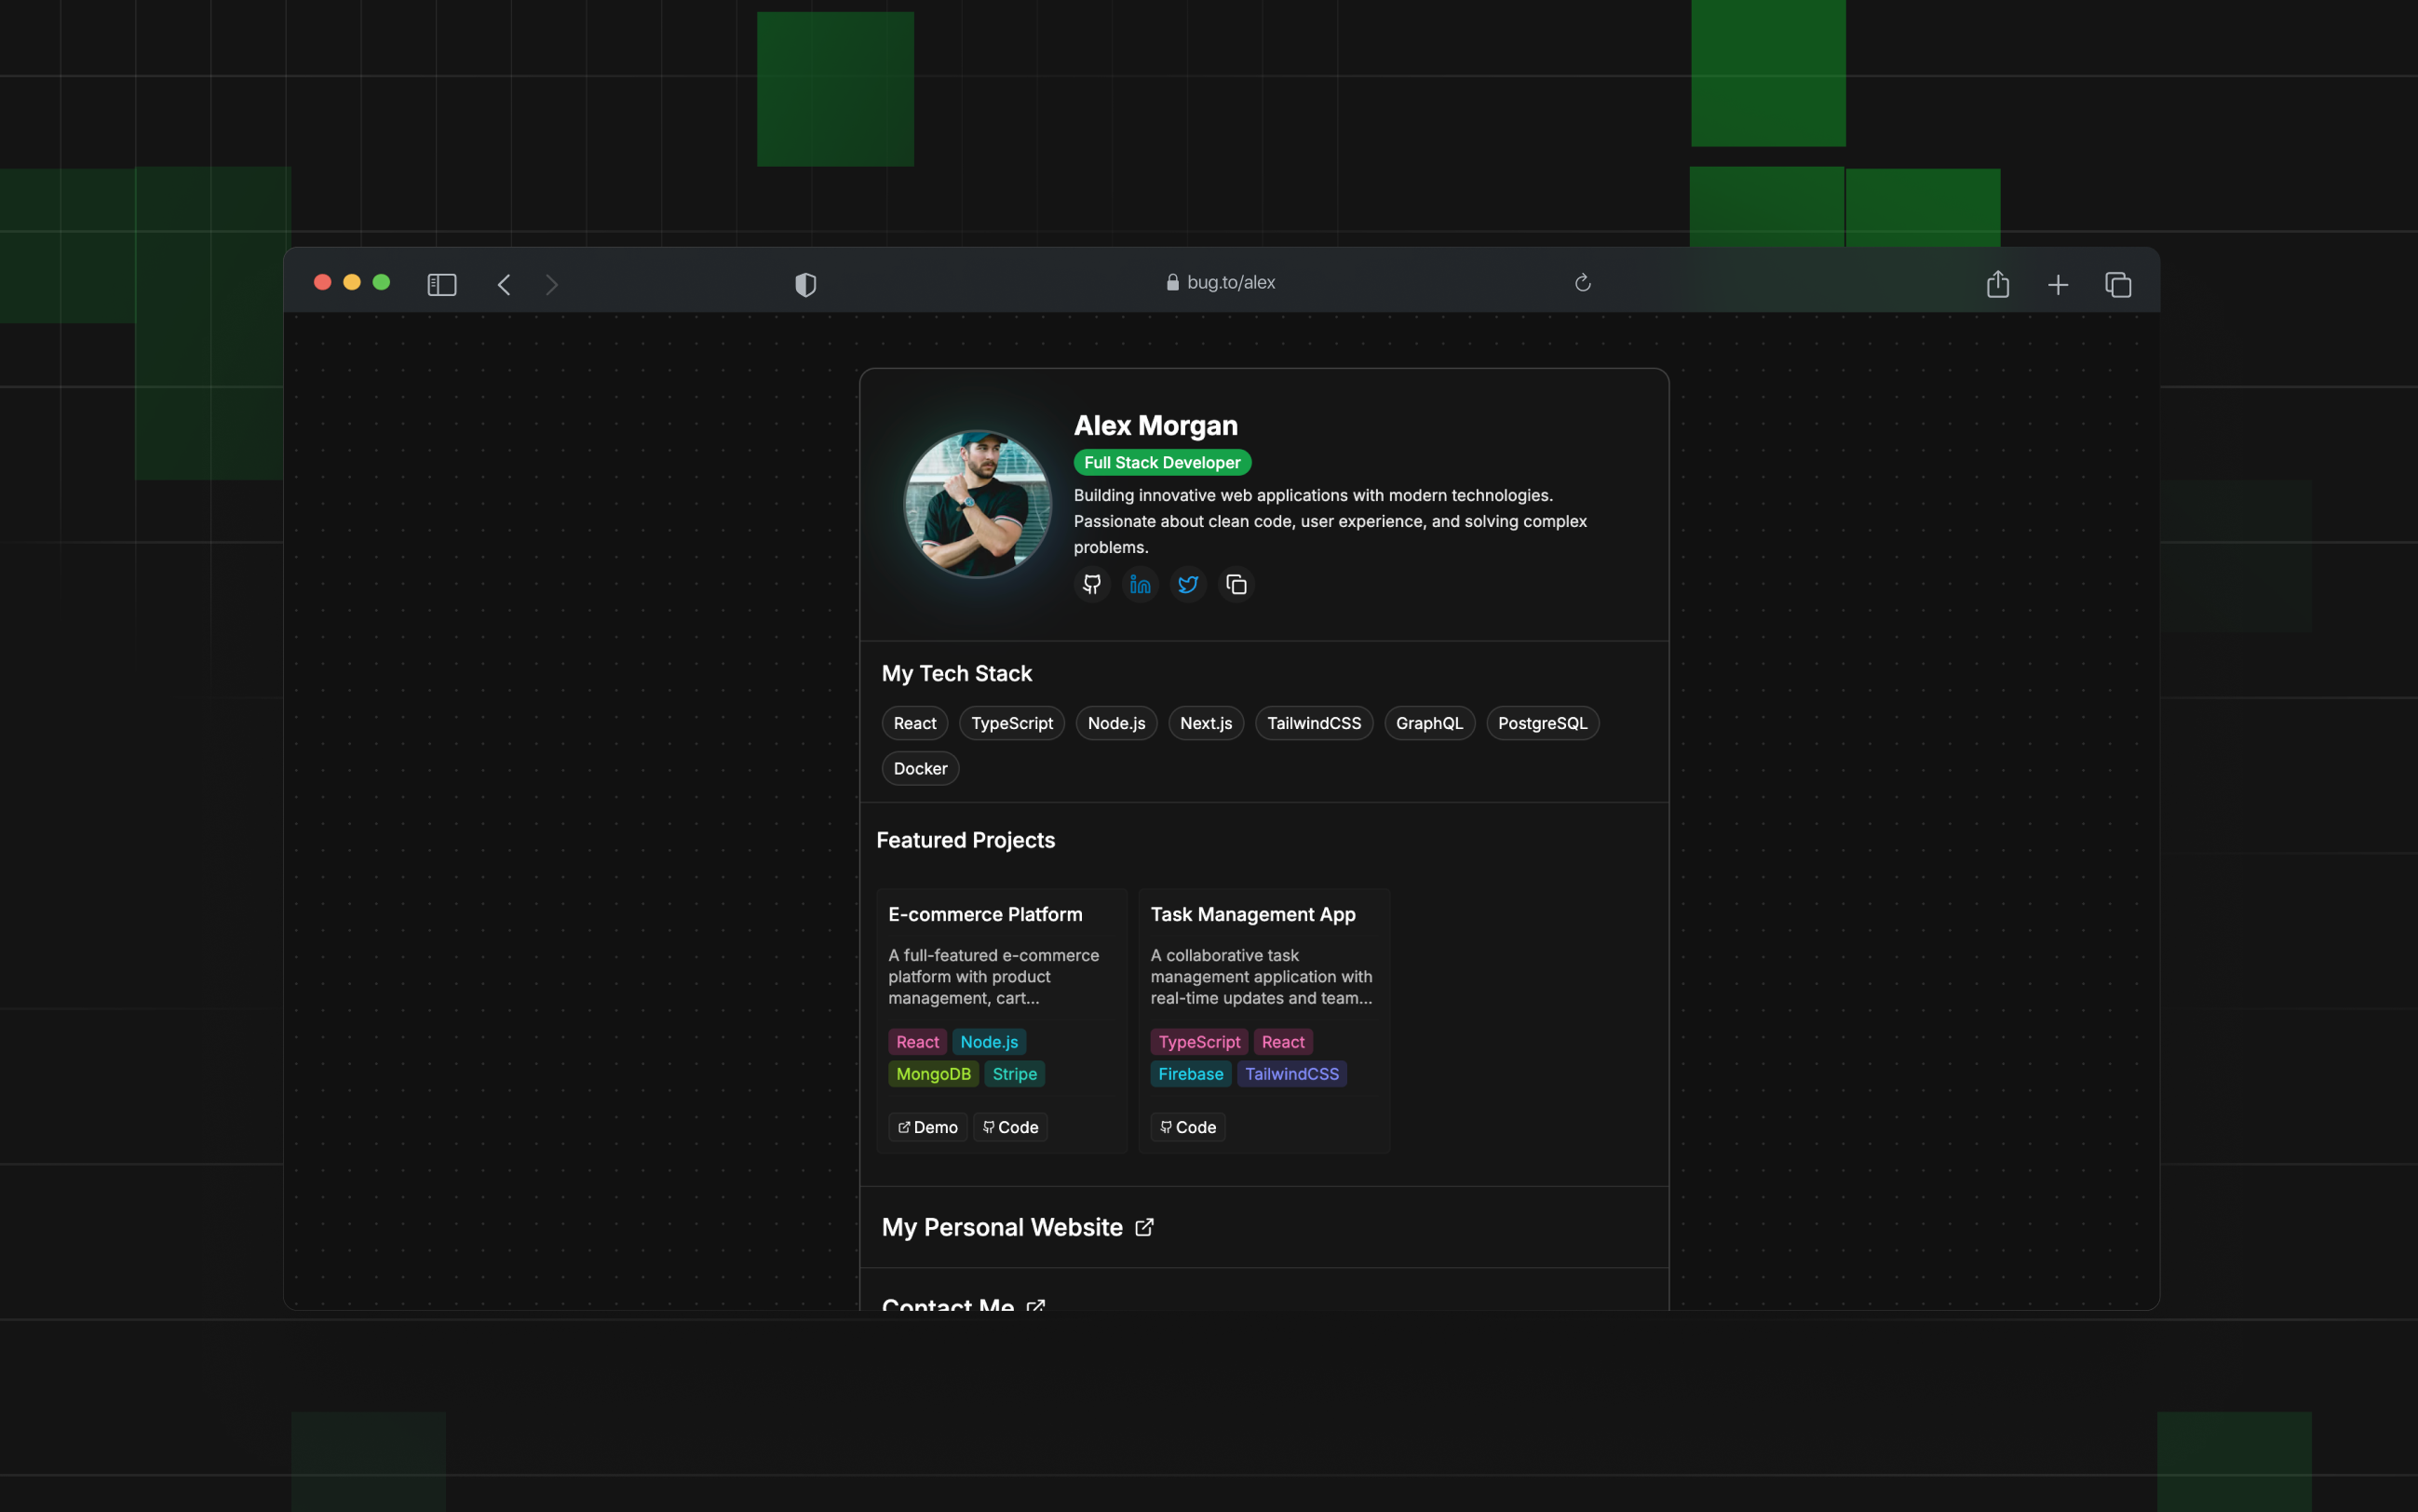Click the My Tech Stack heading
Screen dimensions: 2418x1512
[956, 673]
